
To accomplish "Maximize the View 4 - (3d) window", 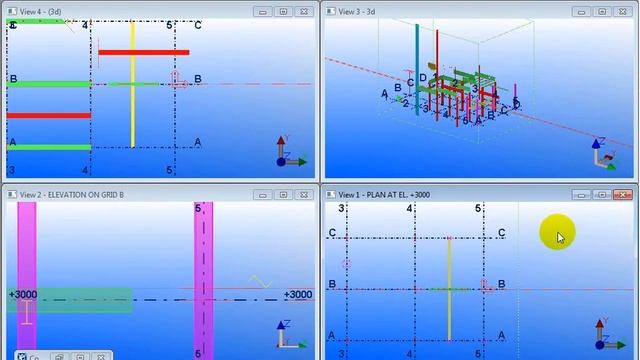I will click(x=283, y=12).
